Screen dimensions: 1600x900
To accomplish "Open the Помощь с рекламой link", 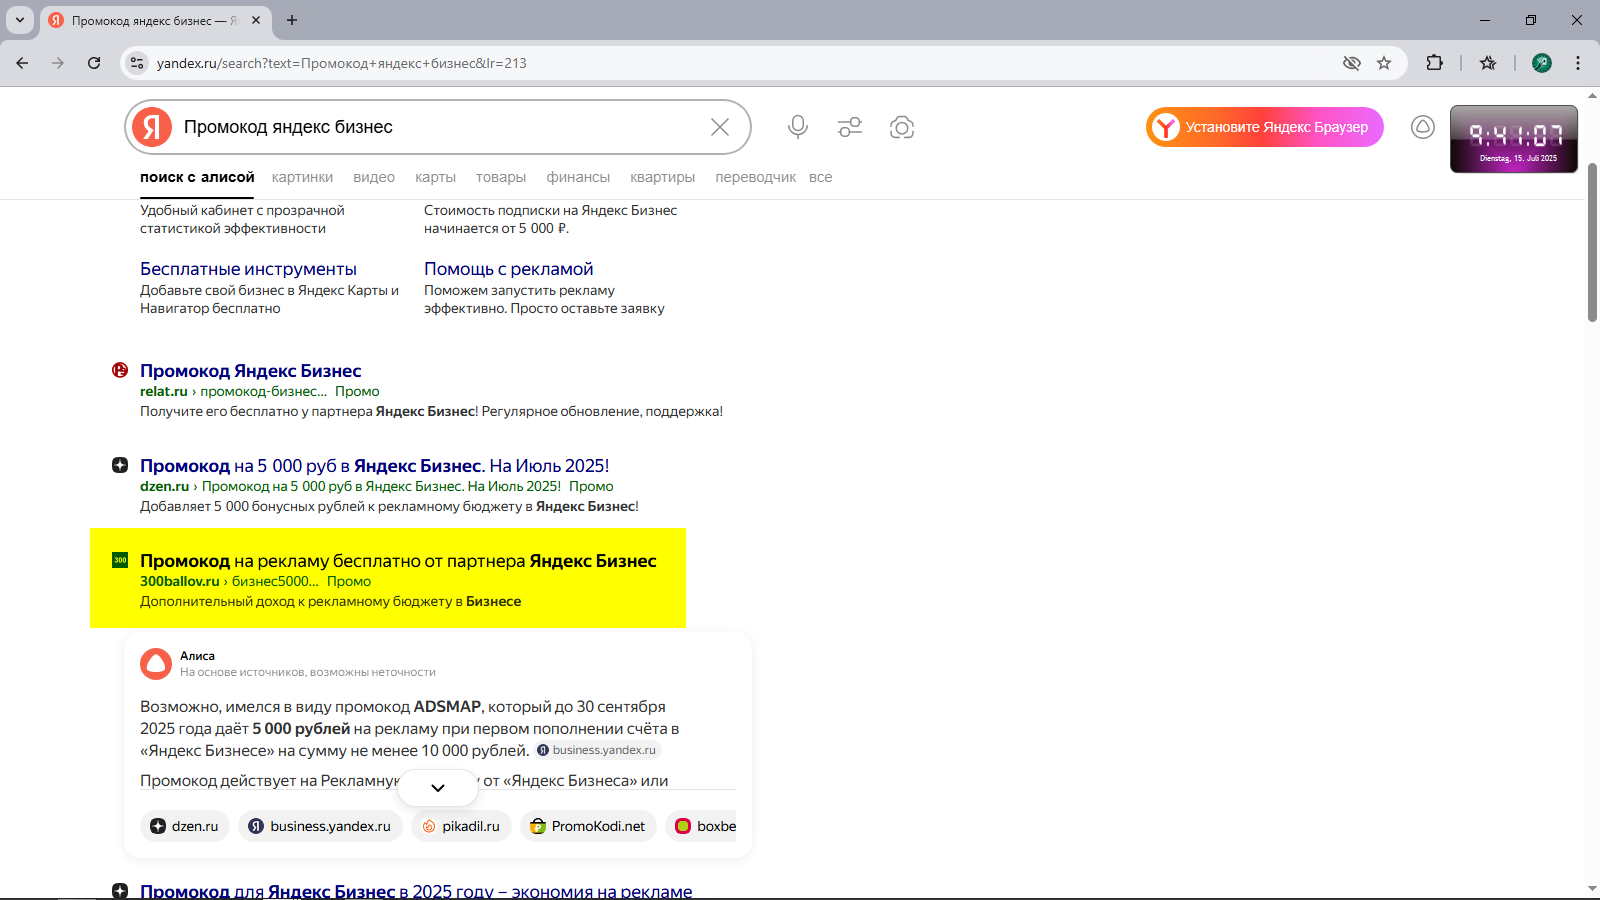I will (509, 269).
